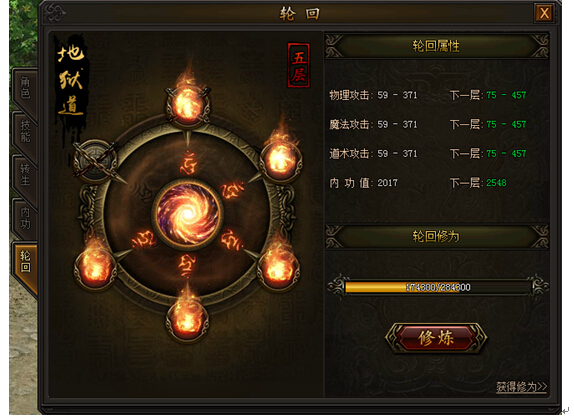Switch to the 角色 side tab

pyautogui.click(x=25, y=89)
